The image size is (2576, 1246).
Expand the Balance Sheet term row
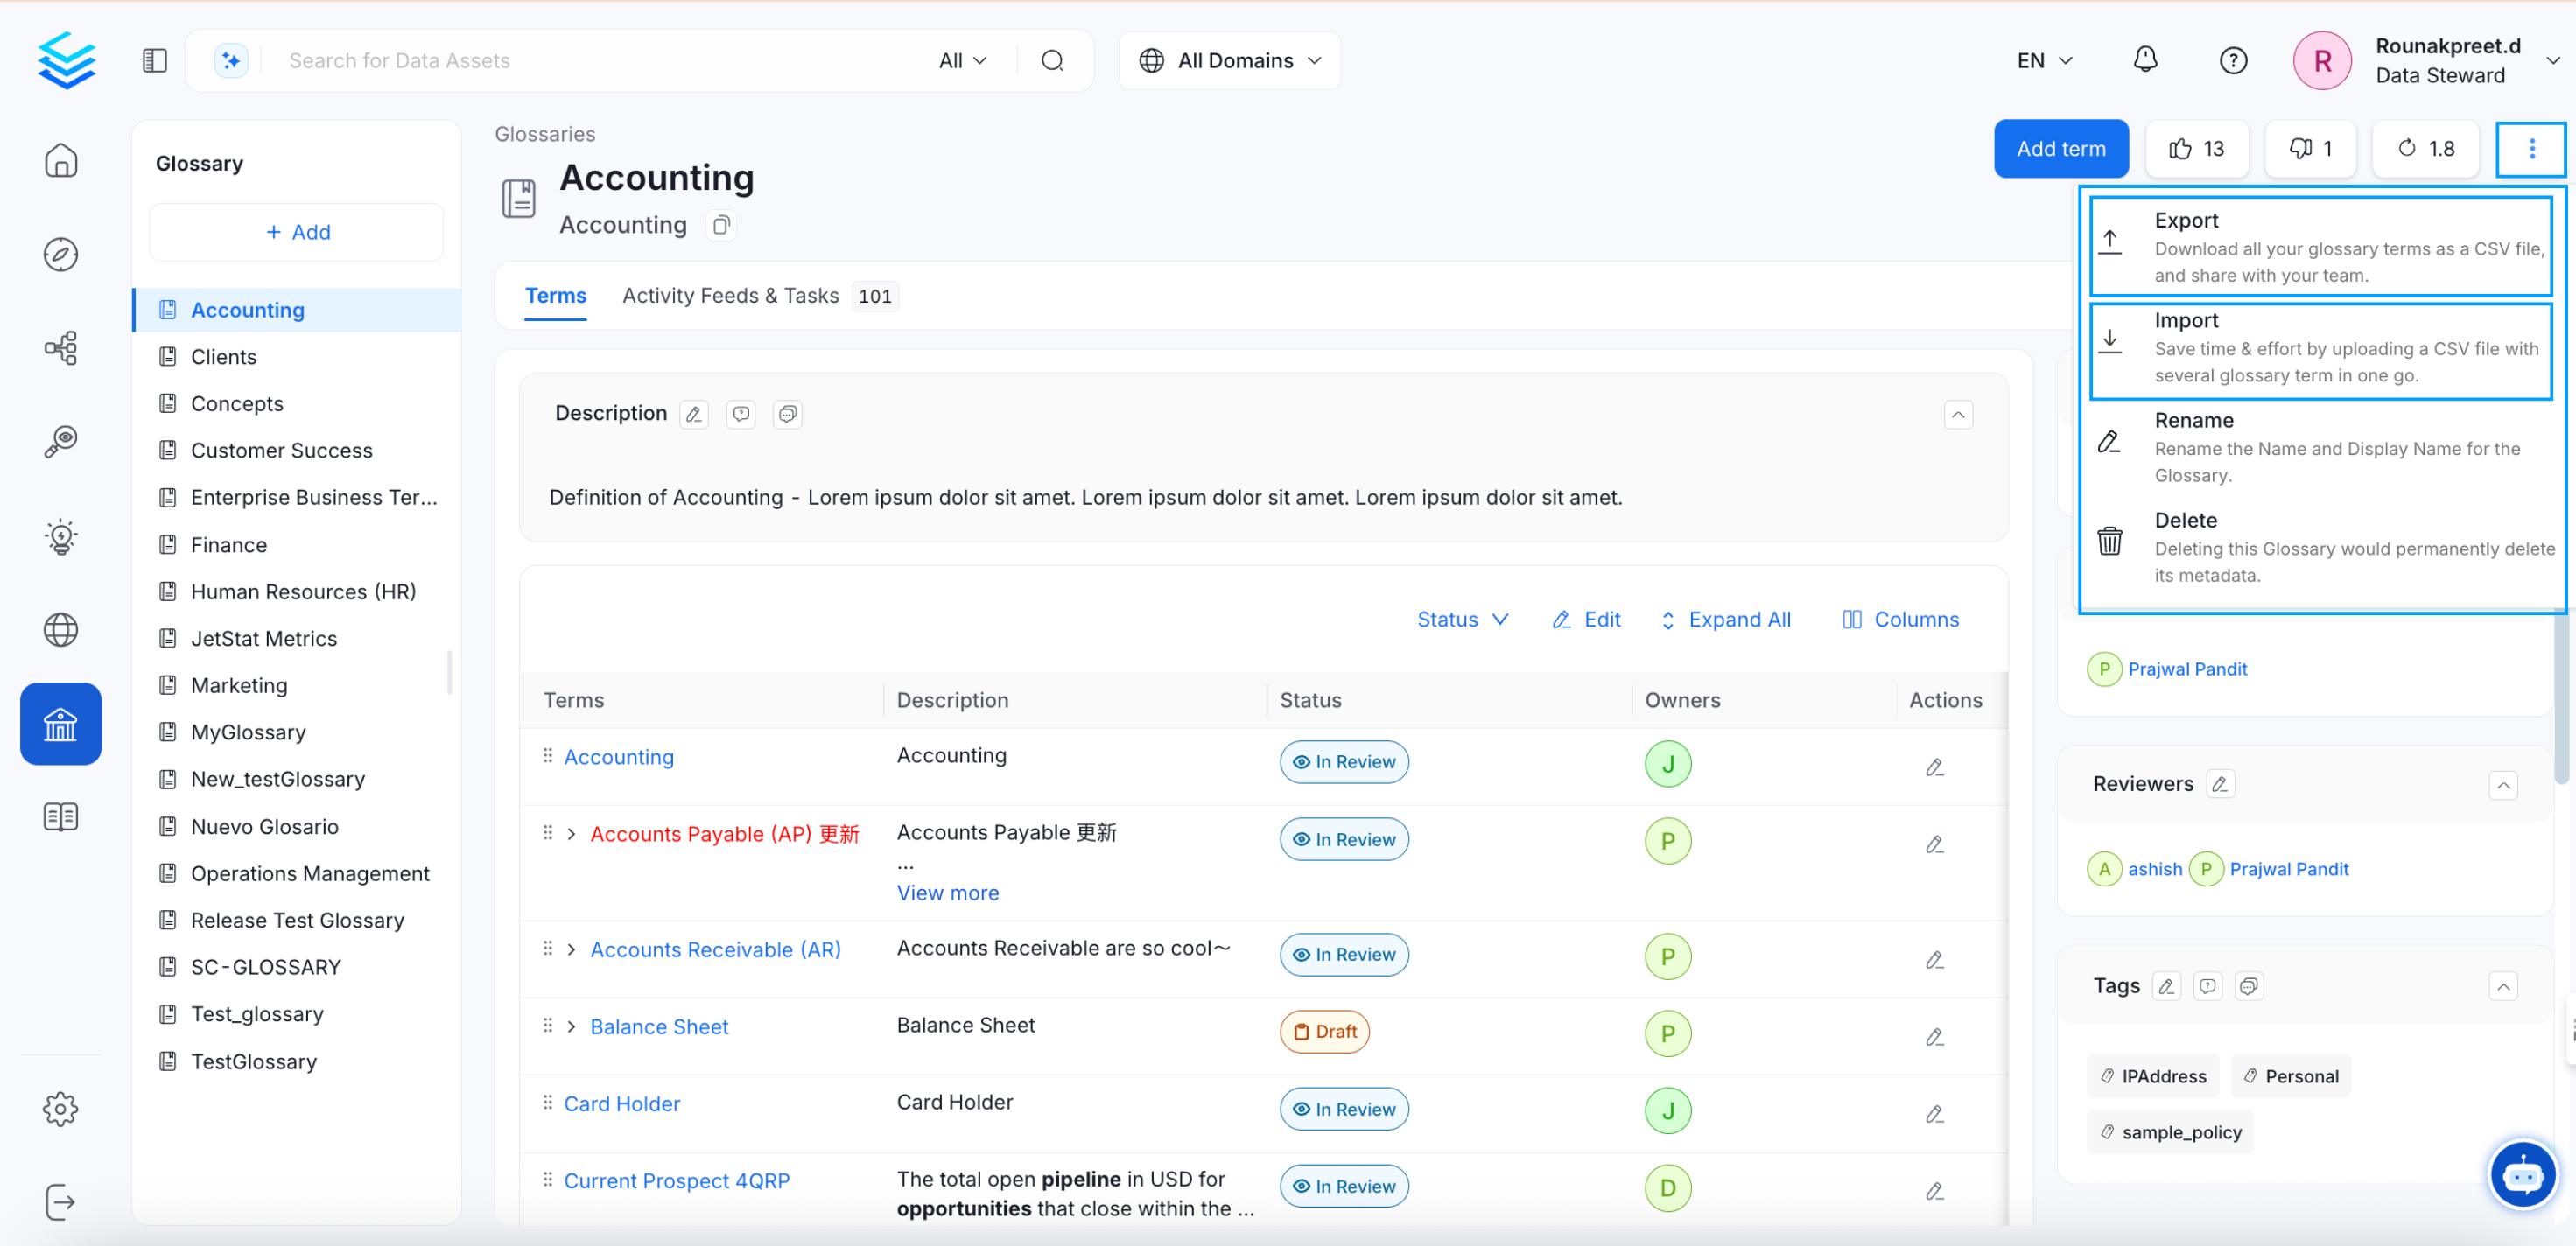[x=571, y=1026]
